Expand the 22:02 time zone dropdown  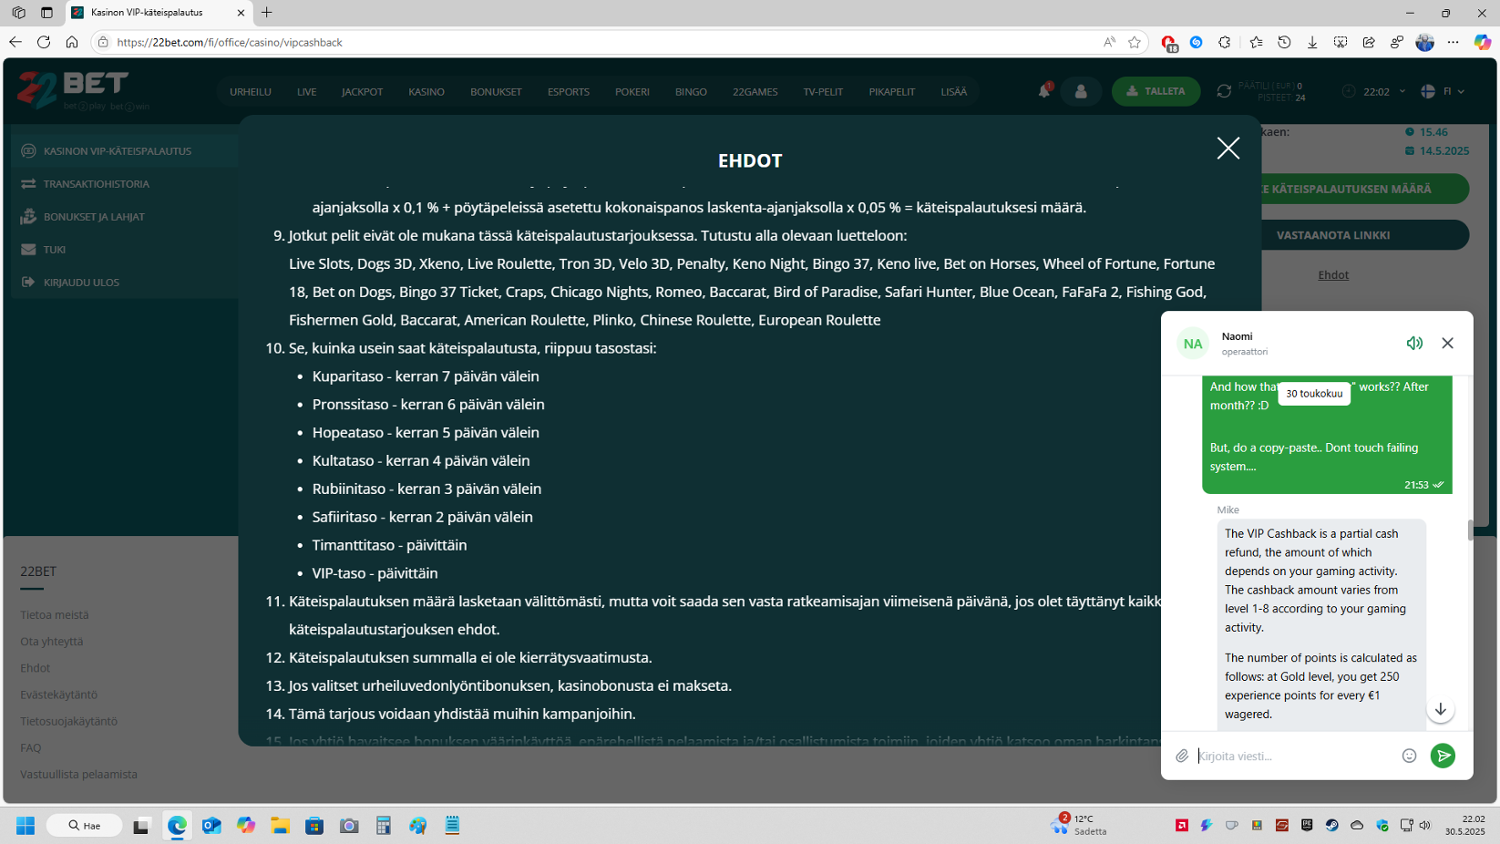(x=1377, y=91)
